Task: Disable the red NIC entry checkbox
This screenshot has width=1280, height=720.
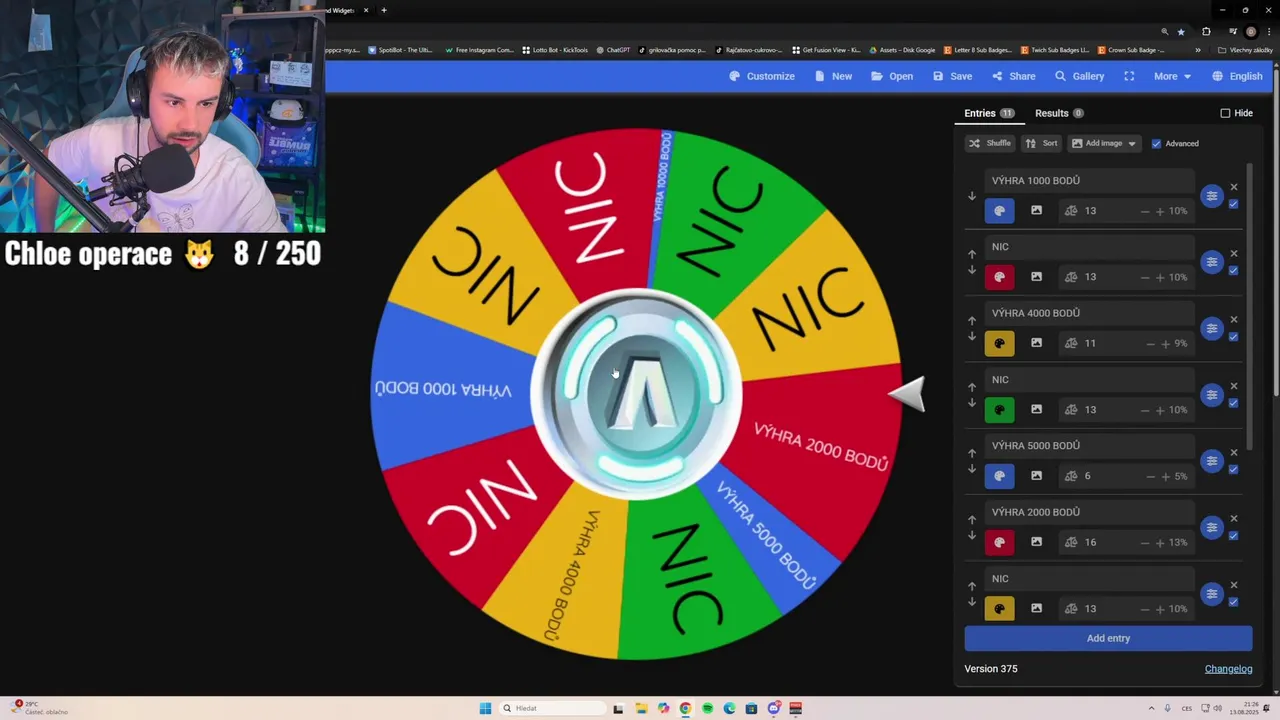Action: pos(1233,270)
